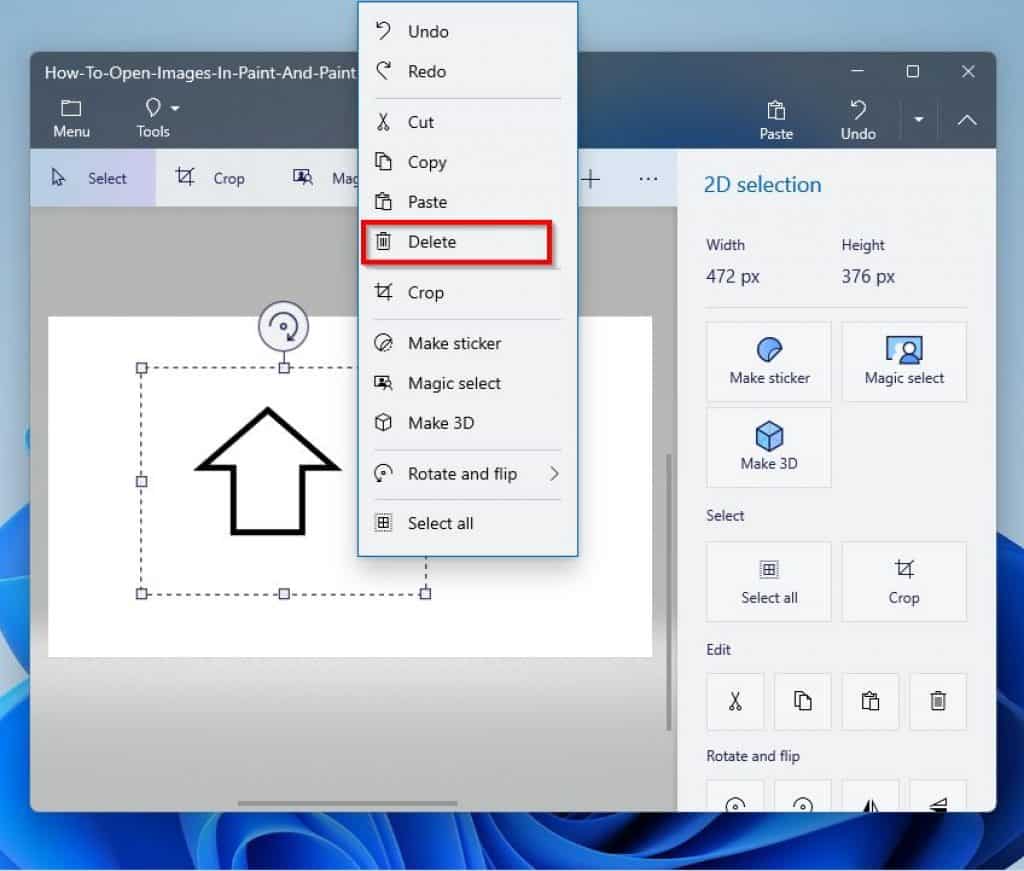The image size is (1024, 871).
Task: Click the trash Delete icon under Edit
Action: click(938, 701)
